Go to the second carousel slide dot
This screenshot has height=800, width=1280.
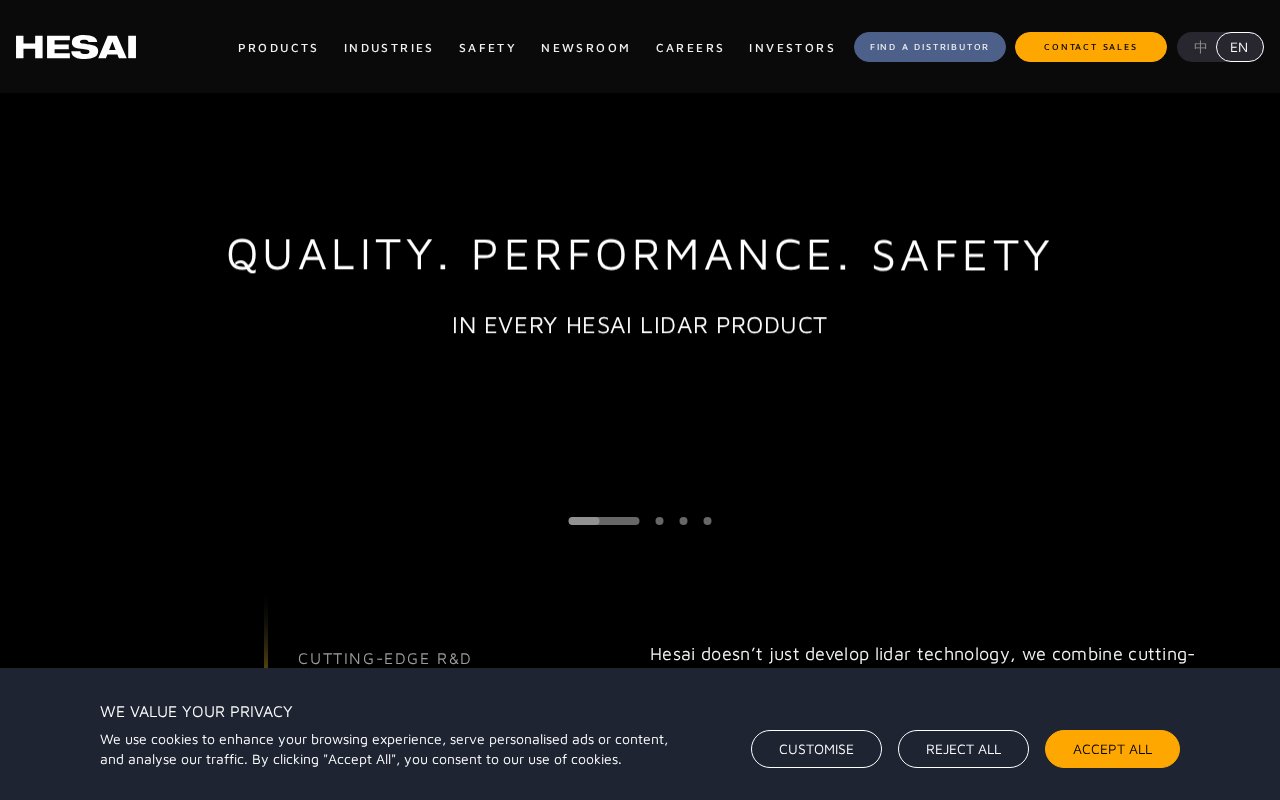659,521
